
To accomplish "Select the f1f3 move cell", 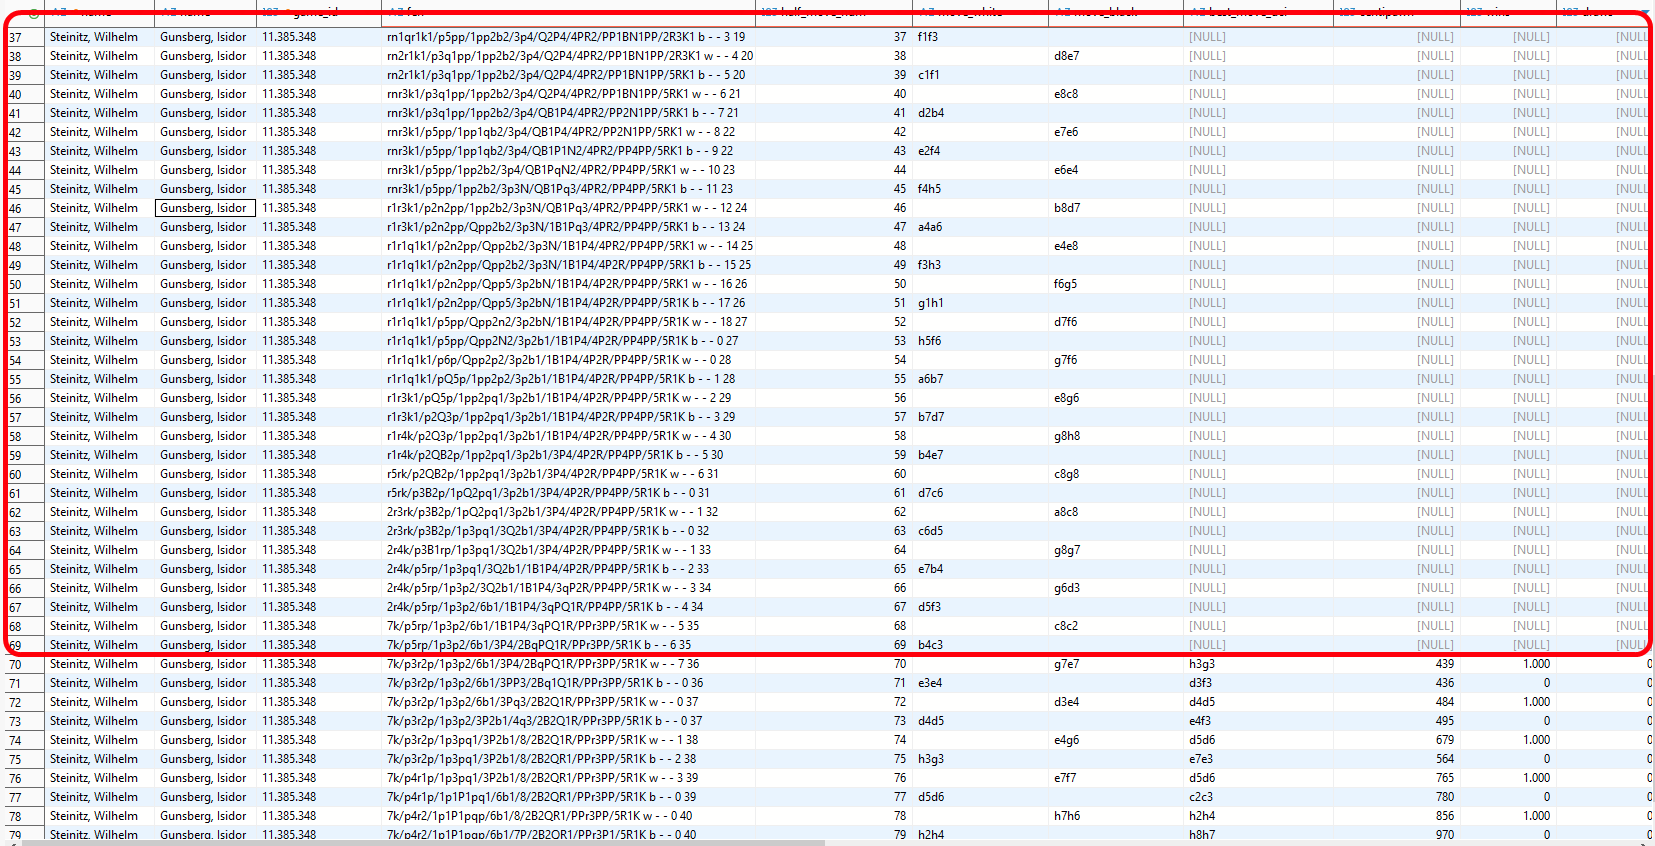I will 928,37.
